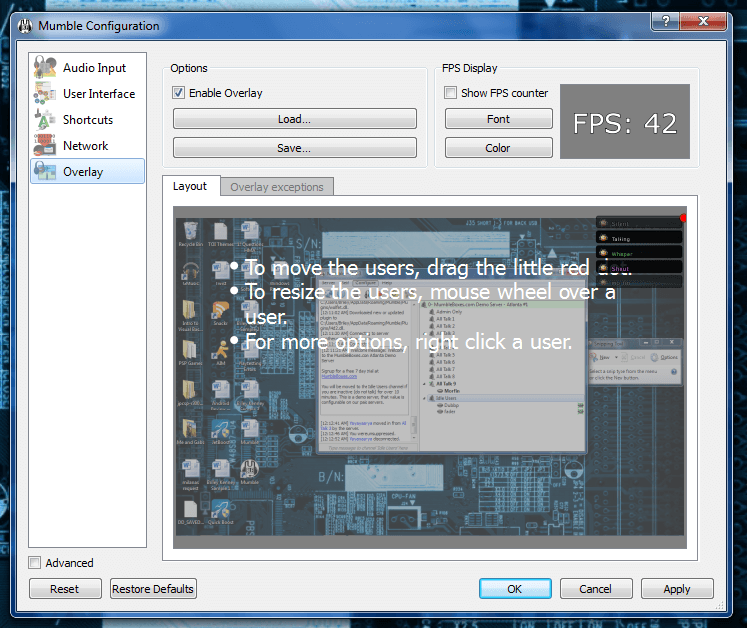Select the Shout user in overlay preview

(x=639, y=268)
